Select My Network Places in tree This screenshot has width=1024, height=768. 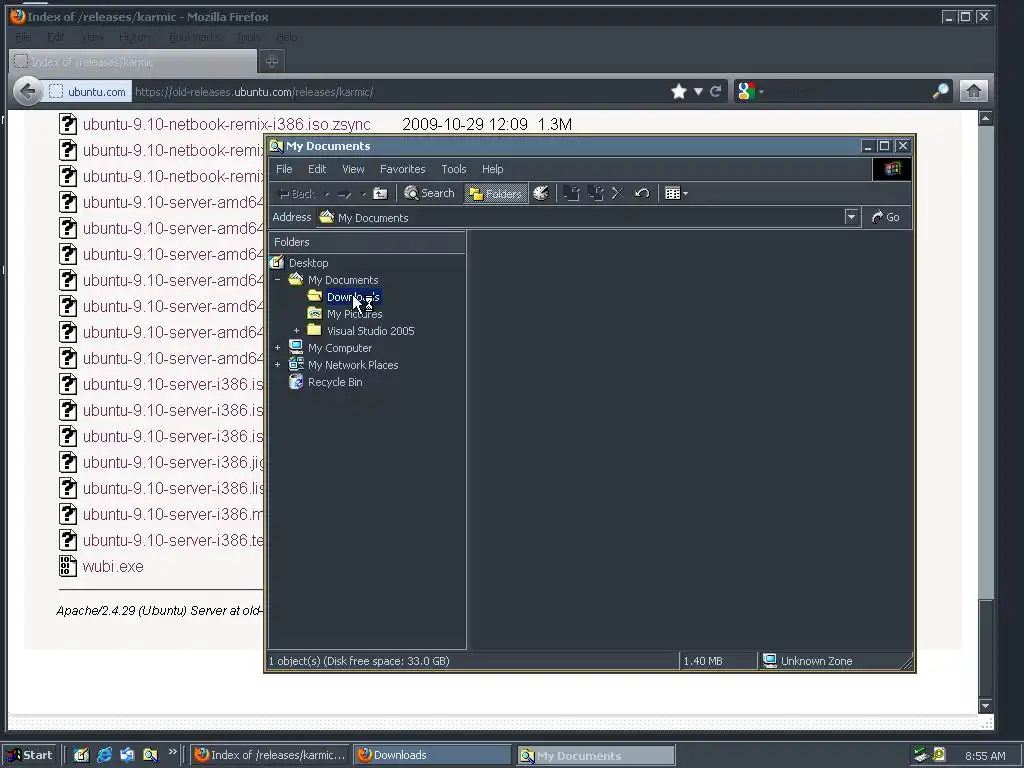click(x=353, y=365)
